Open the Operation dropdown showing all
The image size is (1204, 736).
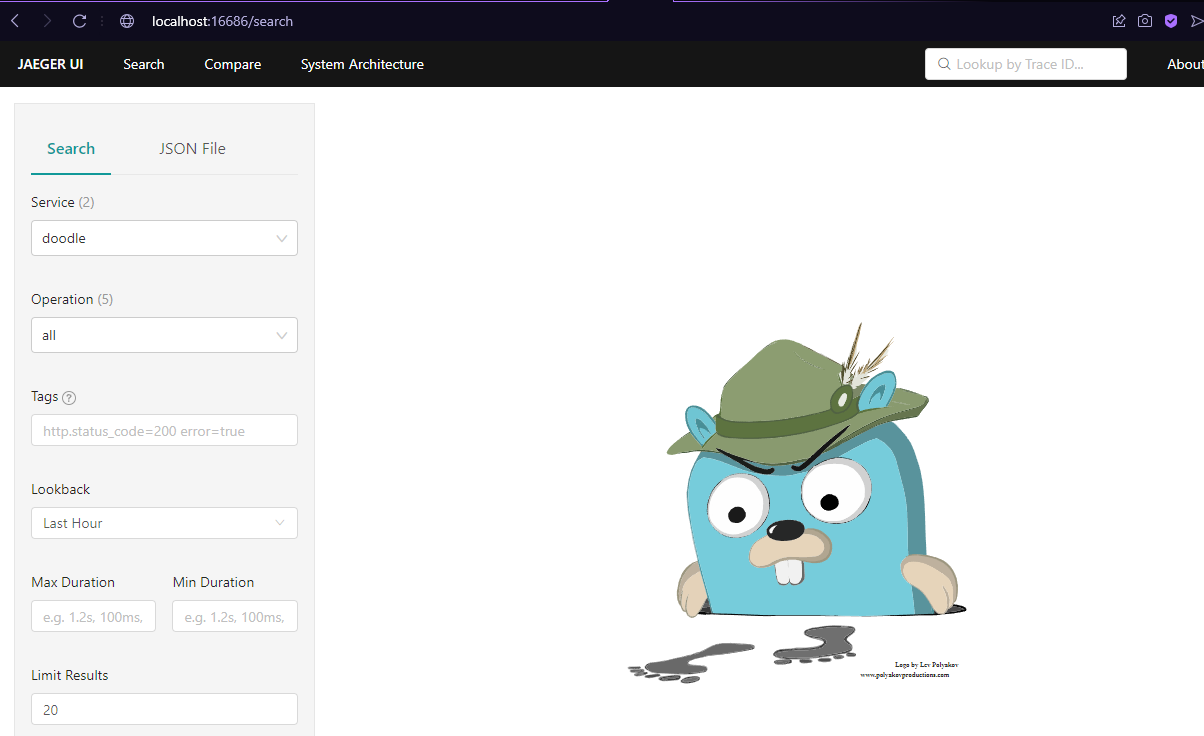coord(164,335)
